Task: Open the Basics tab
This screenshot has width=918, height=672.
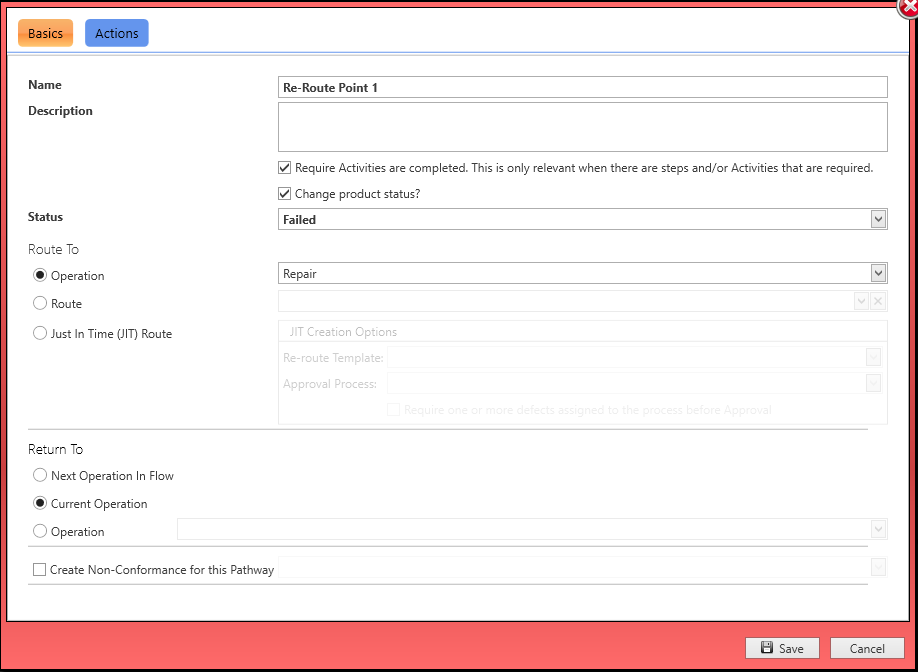Action: tap(45, 33)
